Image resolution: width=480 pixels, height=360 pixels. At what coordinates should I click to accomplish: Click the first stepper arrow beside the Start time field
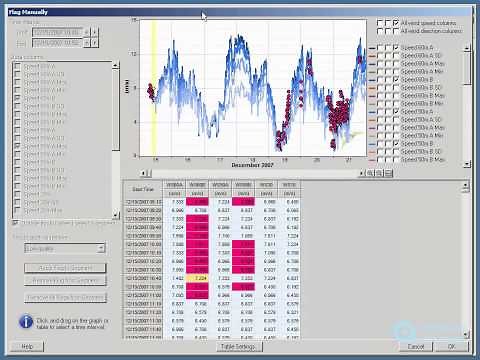click(x=86, y=32)
